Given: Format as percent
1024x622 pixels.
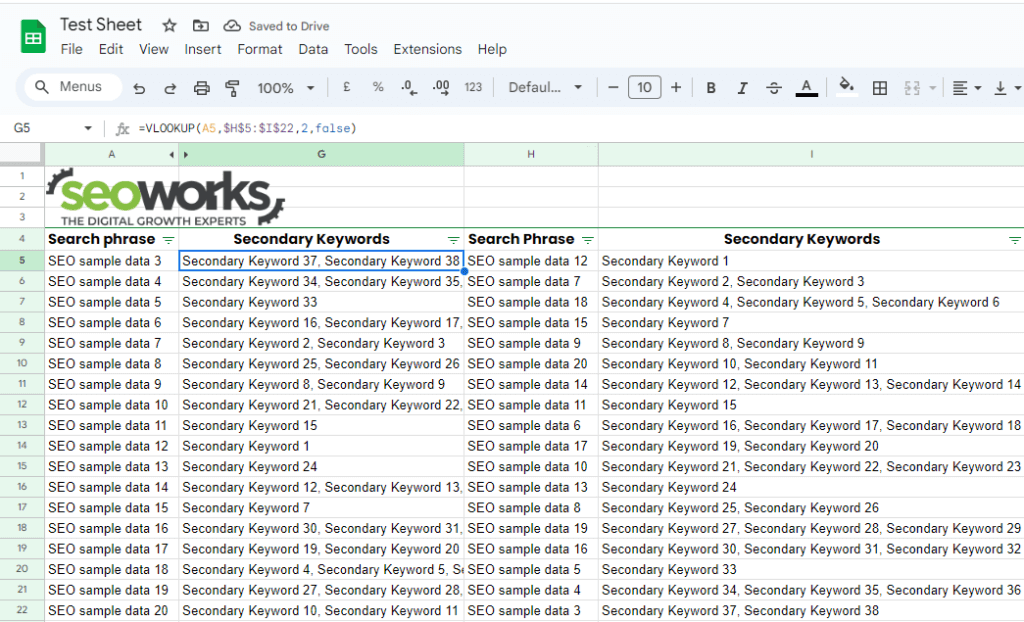Looking at the screenshot, I should click(378, 87).
